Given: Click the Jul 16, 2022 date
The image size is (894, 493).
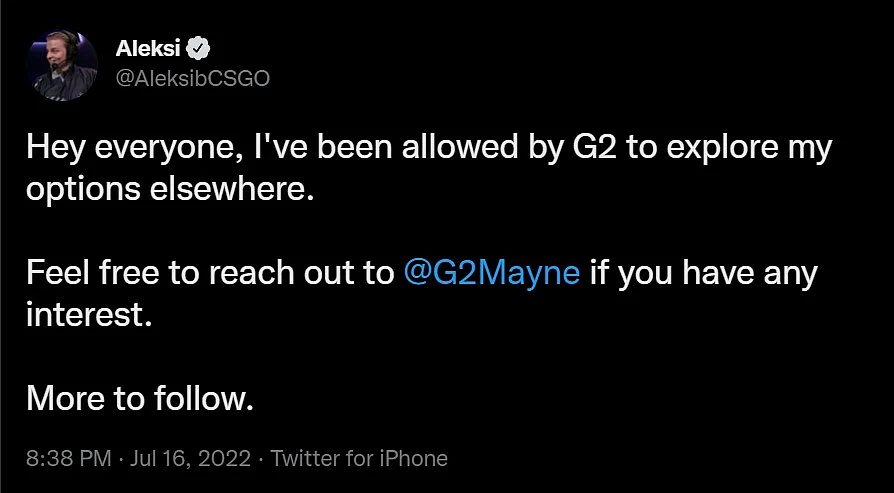Looking at the screenshot, I should point(190,458).
